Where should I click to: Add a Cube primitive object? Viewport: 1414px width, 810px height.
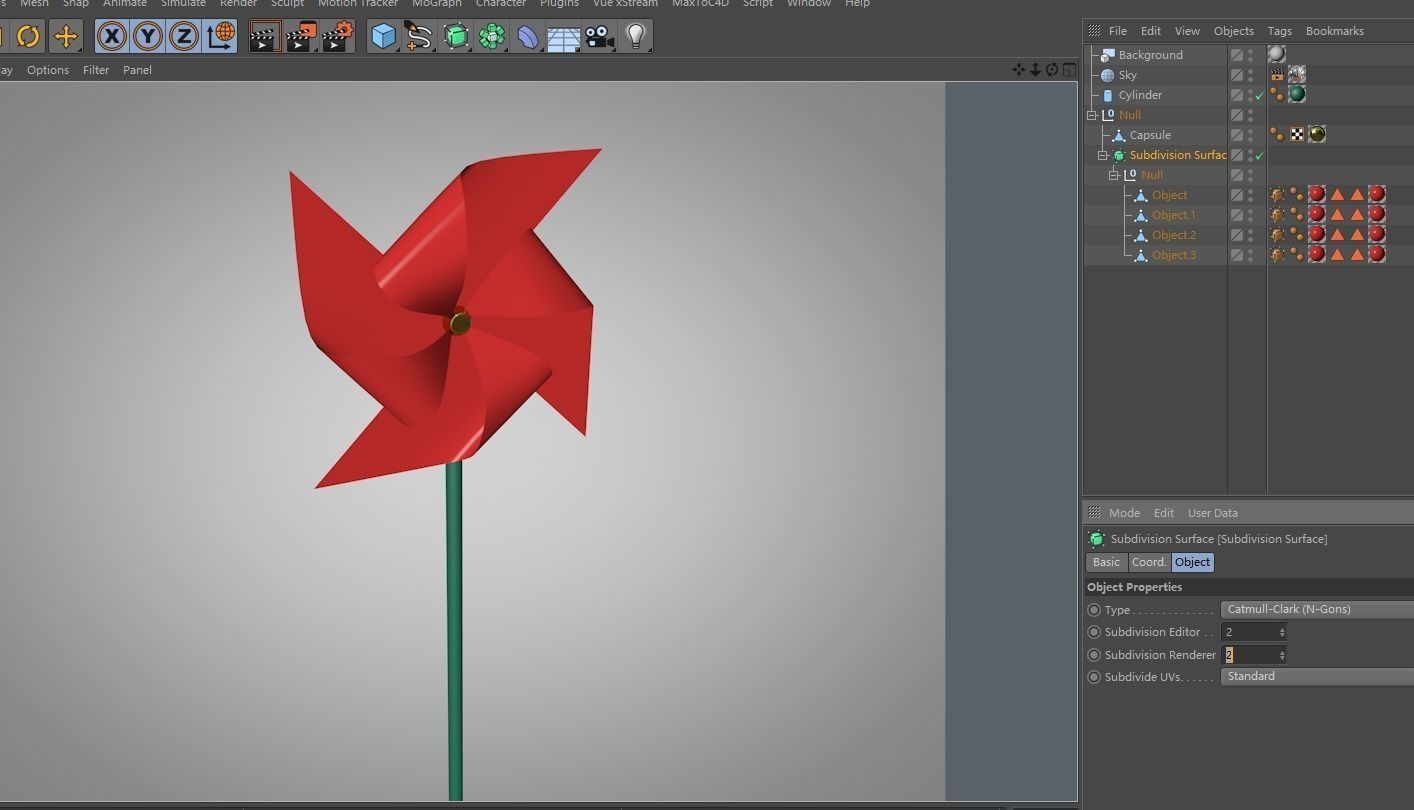(x=383, y=37)
